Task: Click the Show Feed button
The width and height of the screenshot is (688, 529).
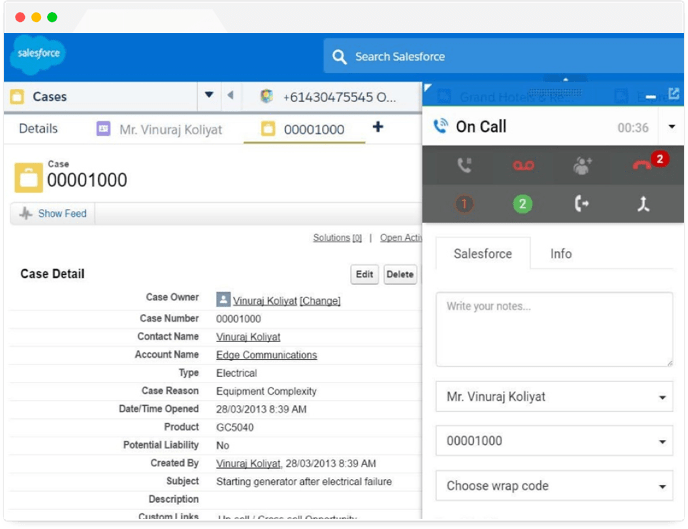Action: pos(53,214)
